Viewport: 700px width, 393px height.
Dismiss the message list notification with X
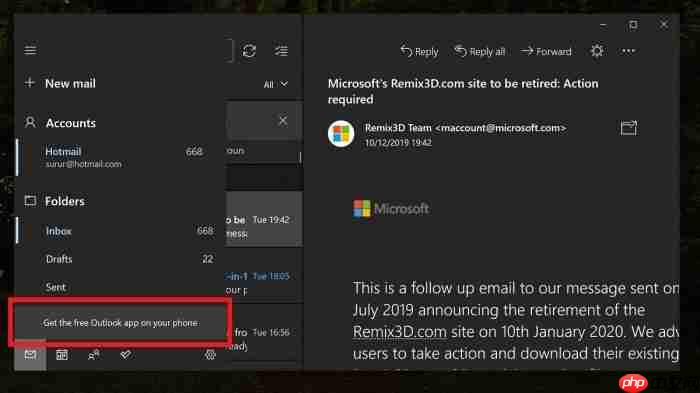tap(283, 121)
